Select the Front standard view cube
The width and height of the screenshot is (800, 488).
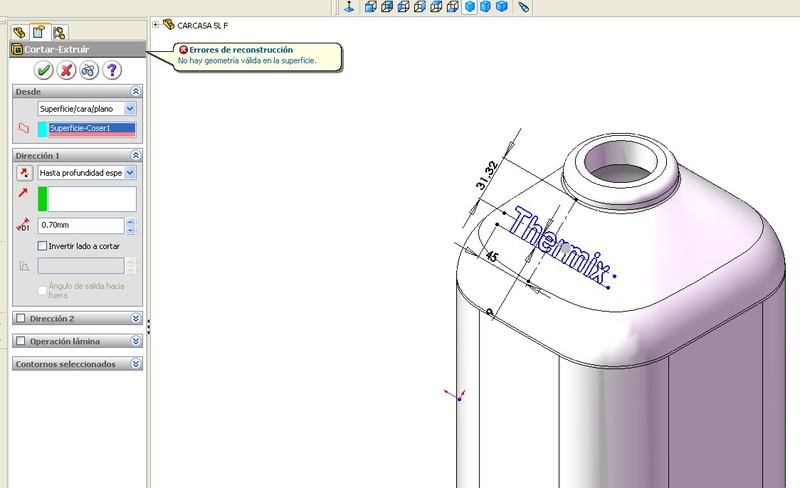pos(371,7)
